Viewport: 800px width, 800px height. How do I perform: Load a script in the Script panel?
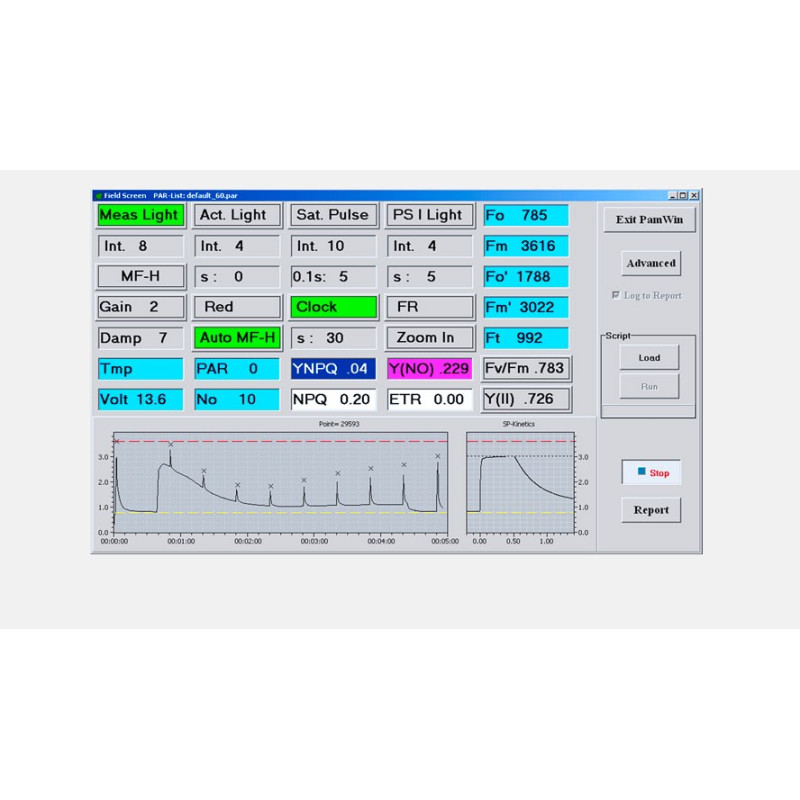pos(649,357)
